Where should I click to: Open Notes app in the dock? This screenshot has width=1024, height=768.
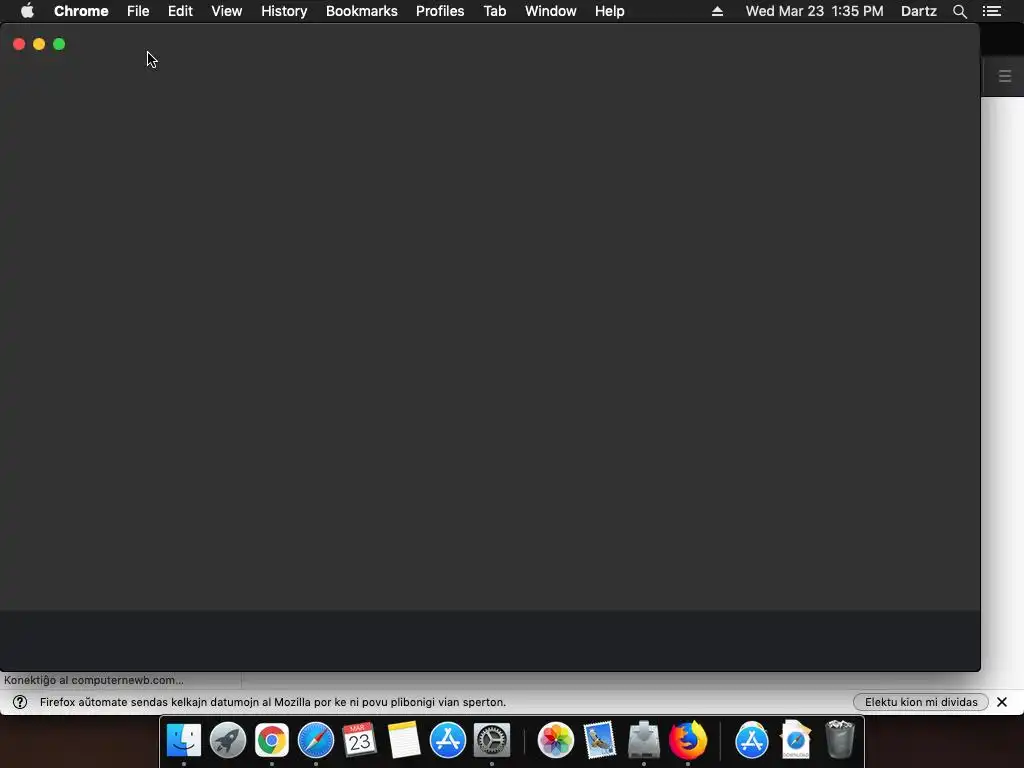[404, 740]
